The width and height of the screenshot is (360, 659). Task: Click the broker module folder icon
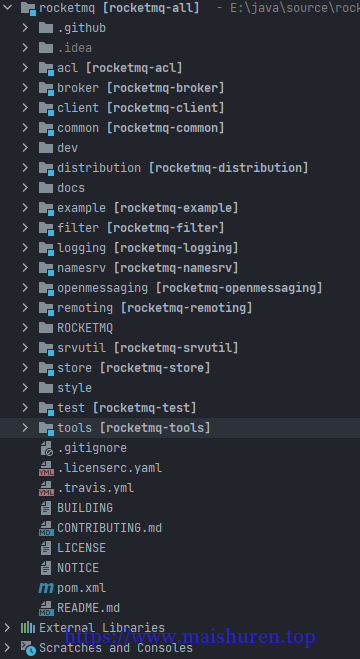(46, 88)
